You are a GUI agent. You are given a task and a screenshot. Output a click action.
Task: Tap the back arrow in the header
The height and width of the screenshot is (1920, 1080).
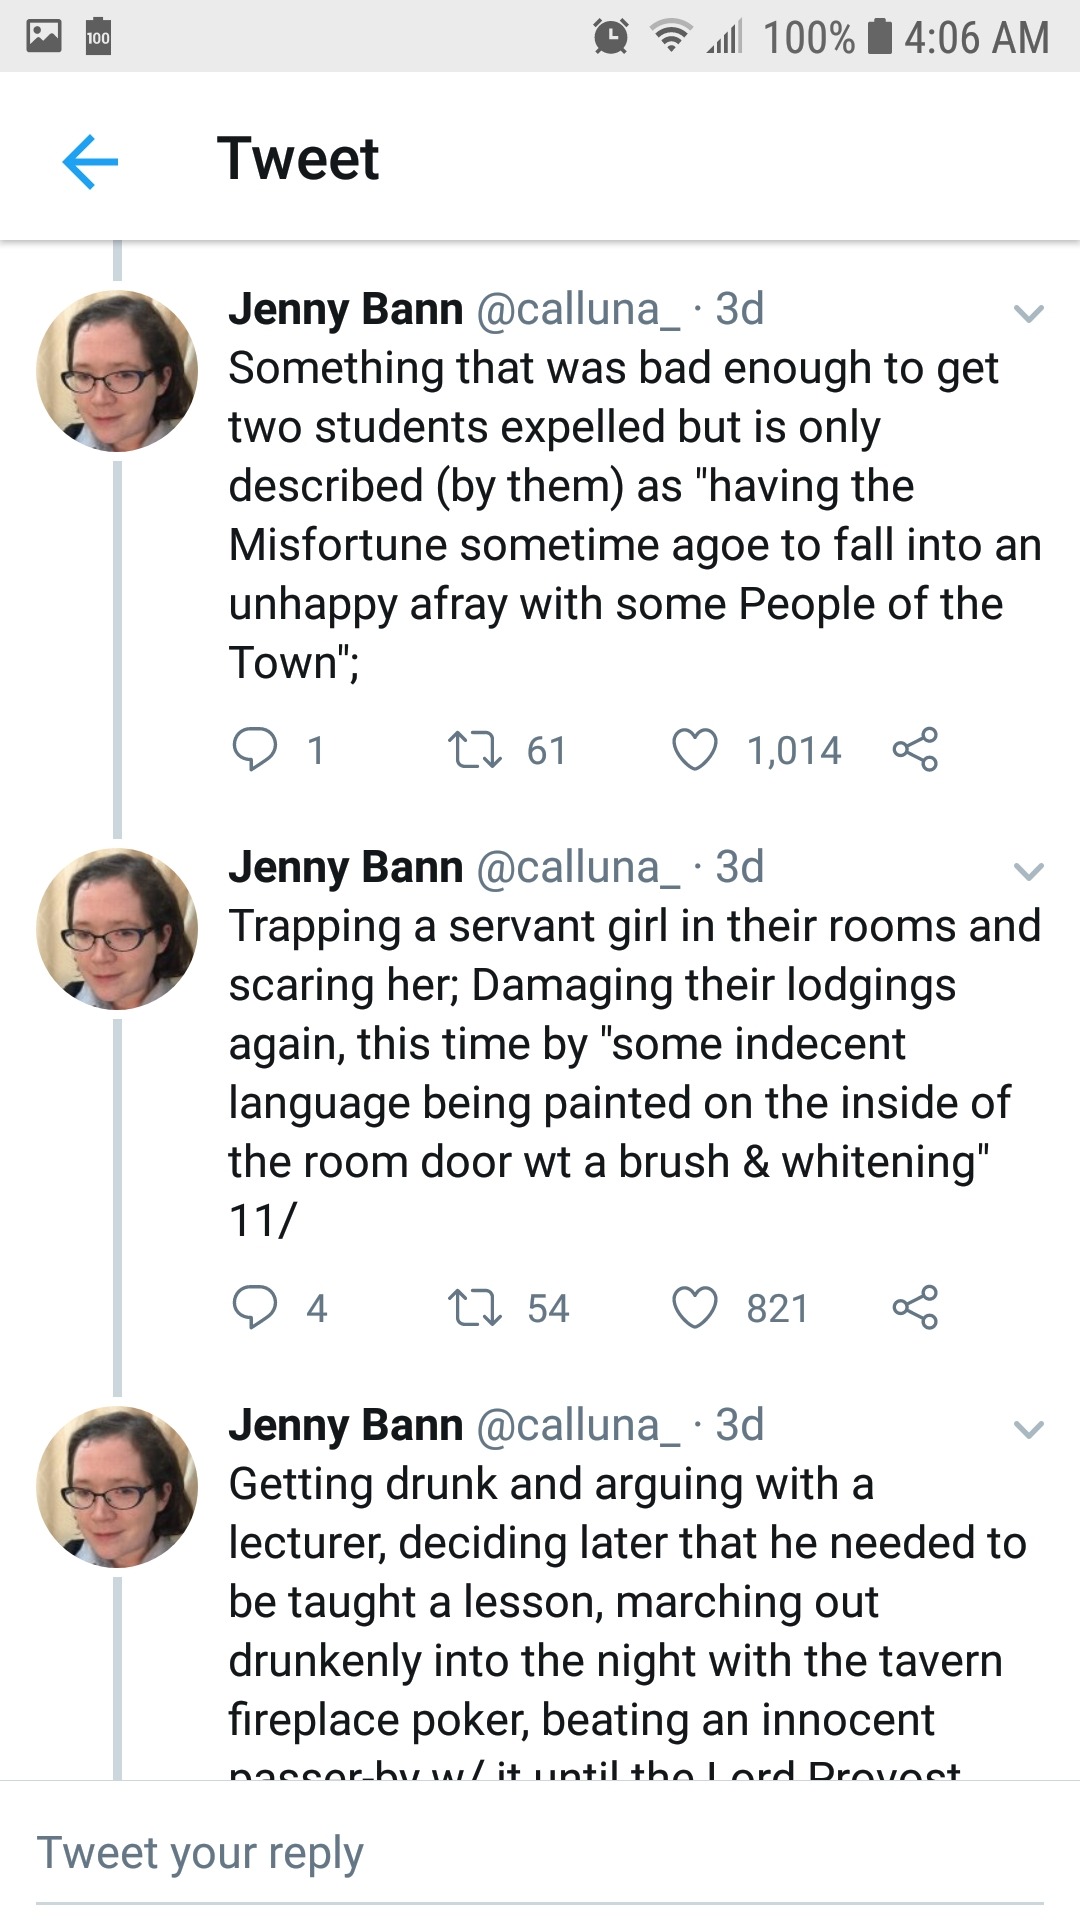pyautogui.click(x=90, y=161)
